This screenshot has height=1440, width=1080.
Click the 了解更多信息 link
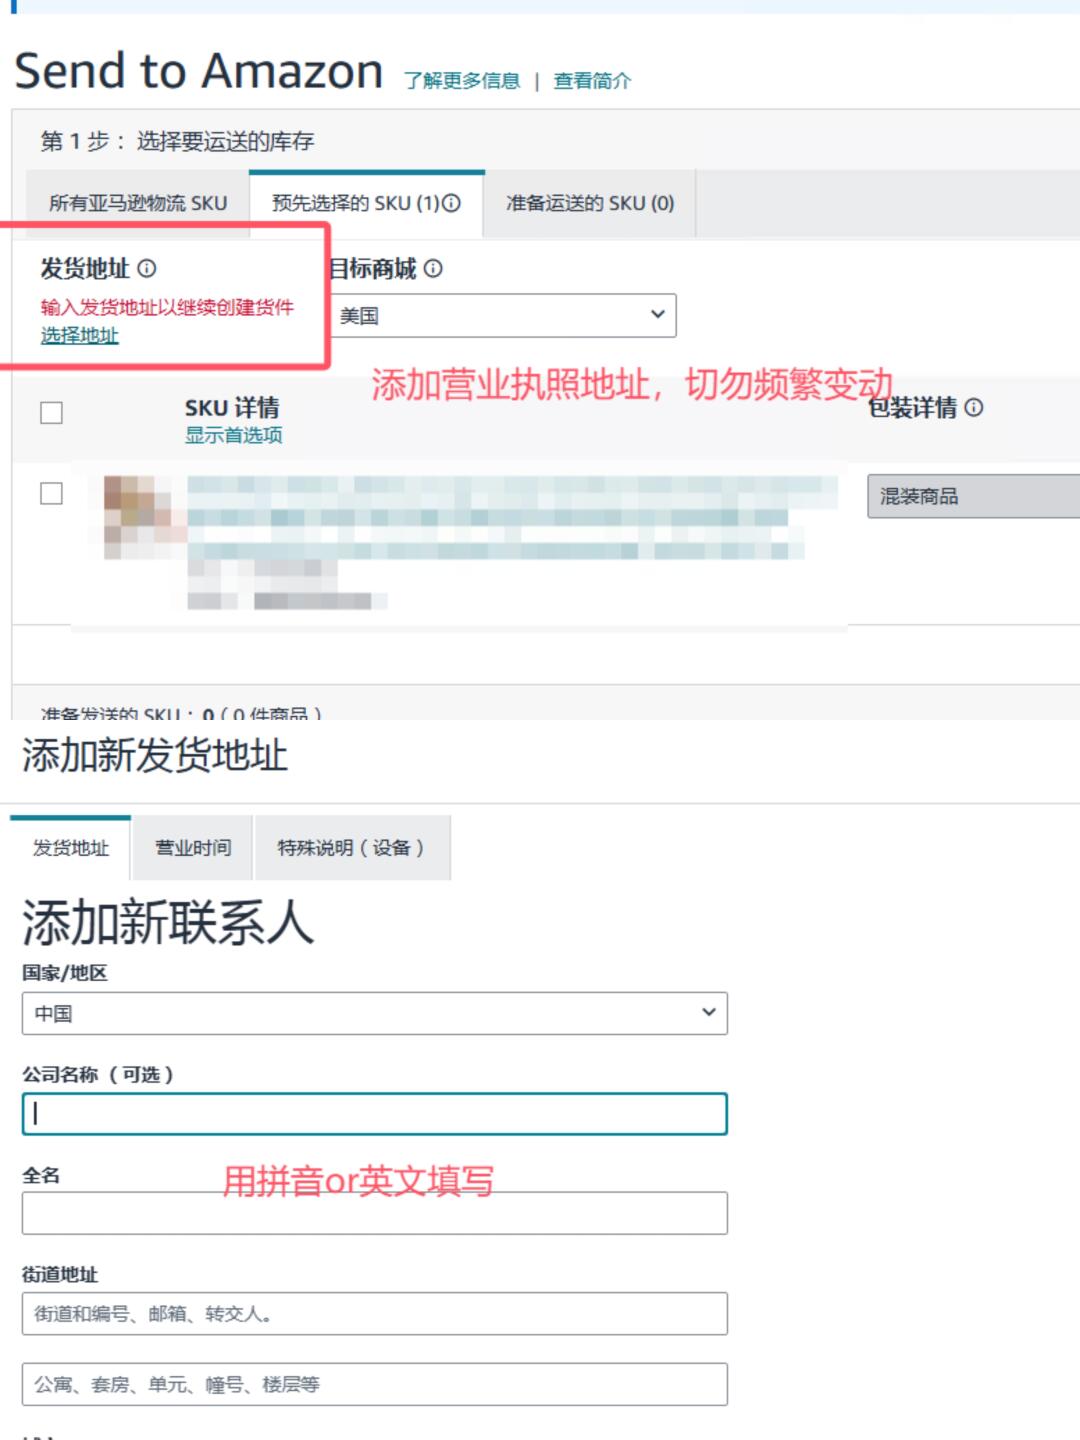point(462,81)
